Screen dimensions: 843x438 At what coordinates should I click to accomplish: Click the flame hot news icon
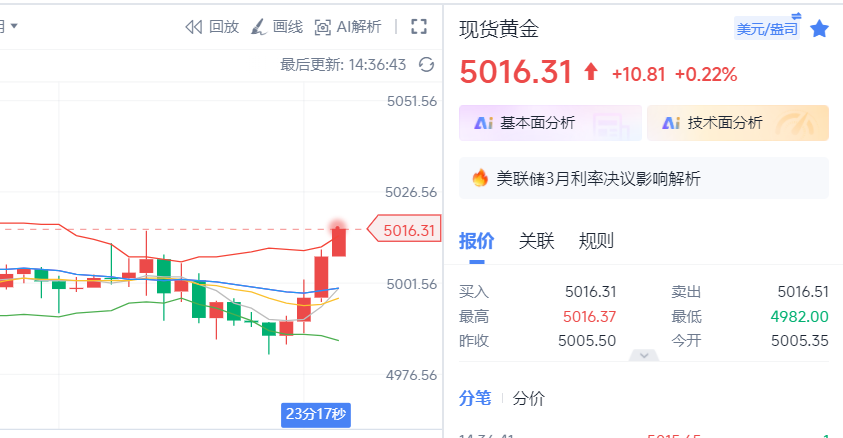click(x=480, y=178)
